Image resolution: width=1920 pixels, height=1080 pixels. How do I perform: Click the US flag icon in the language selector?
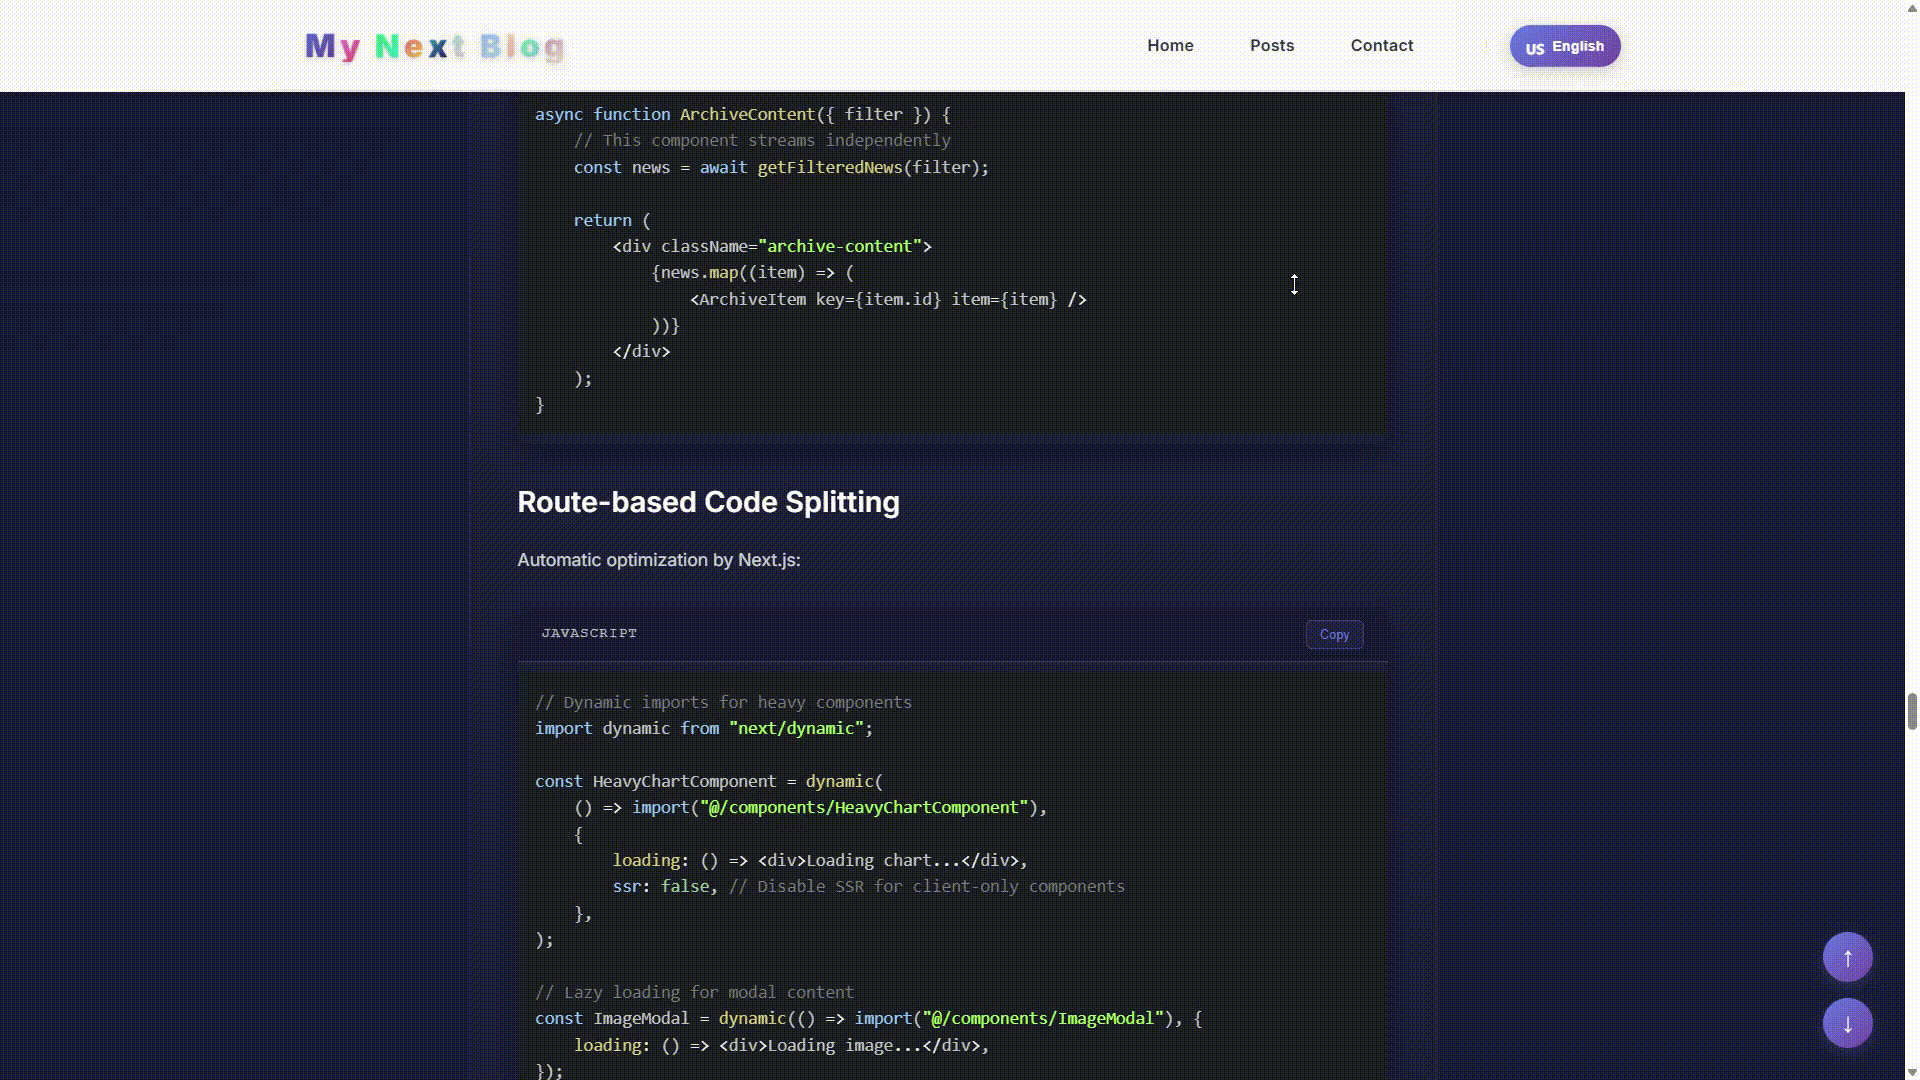[x=1533, y=46]
